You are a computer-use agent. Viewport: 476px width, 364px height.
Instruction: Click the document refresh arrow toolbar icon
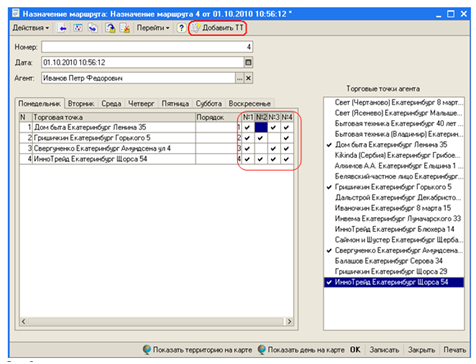(92, 28)
